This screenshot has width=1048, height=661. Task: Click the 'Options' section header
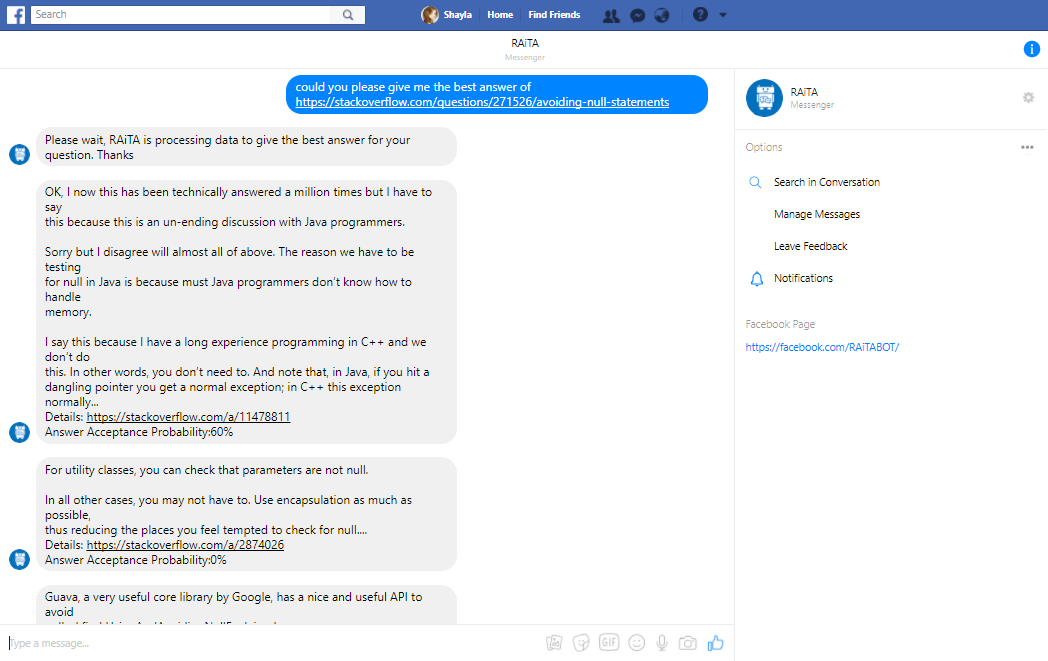click(764, 147)
